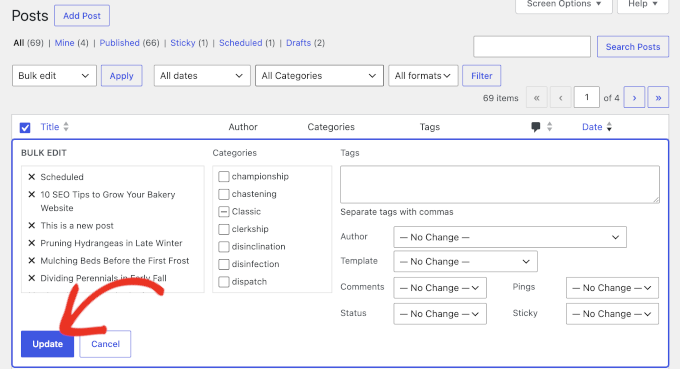Screen dimensions: 680x369
Task: Remove 'This is a new post' from bulk edit
Action: [31, 225]
